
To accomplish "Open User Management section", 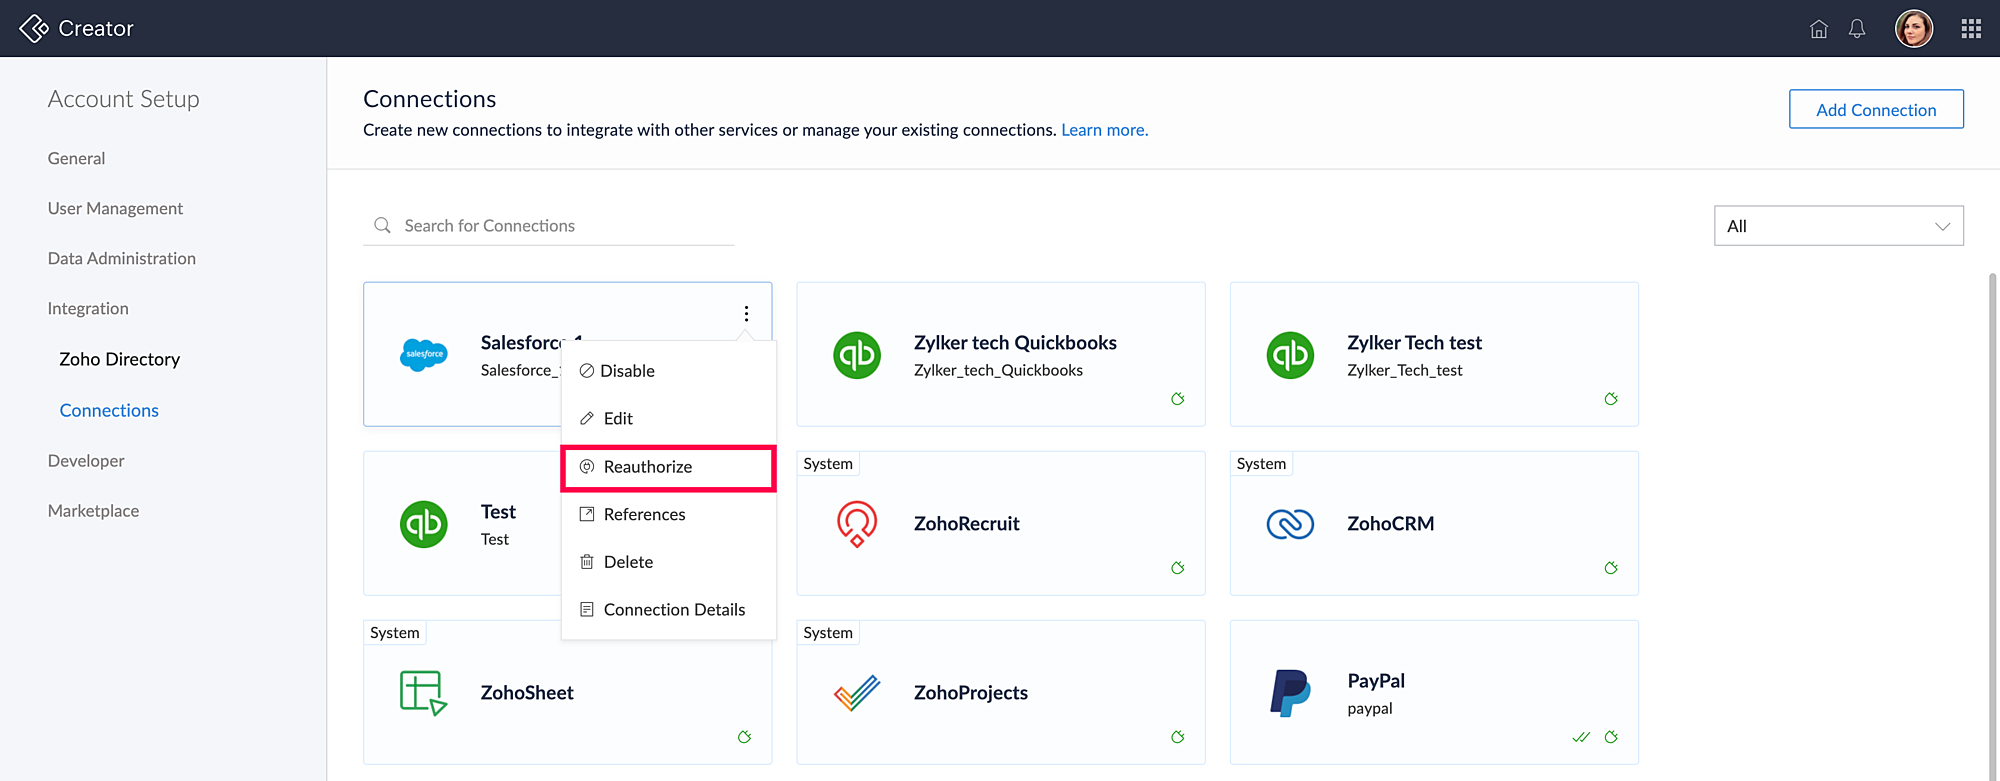I will pos(115,208).
